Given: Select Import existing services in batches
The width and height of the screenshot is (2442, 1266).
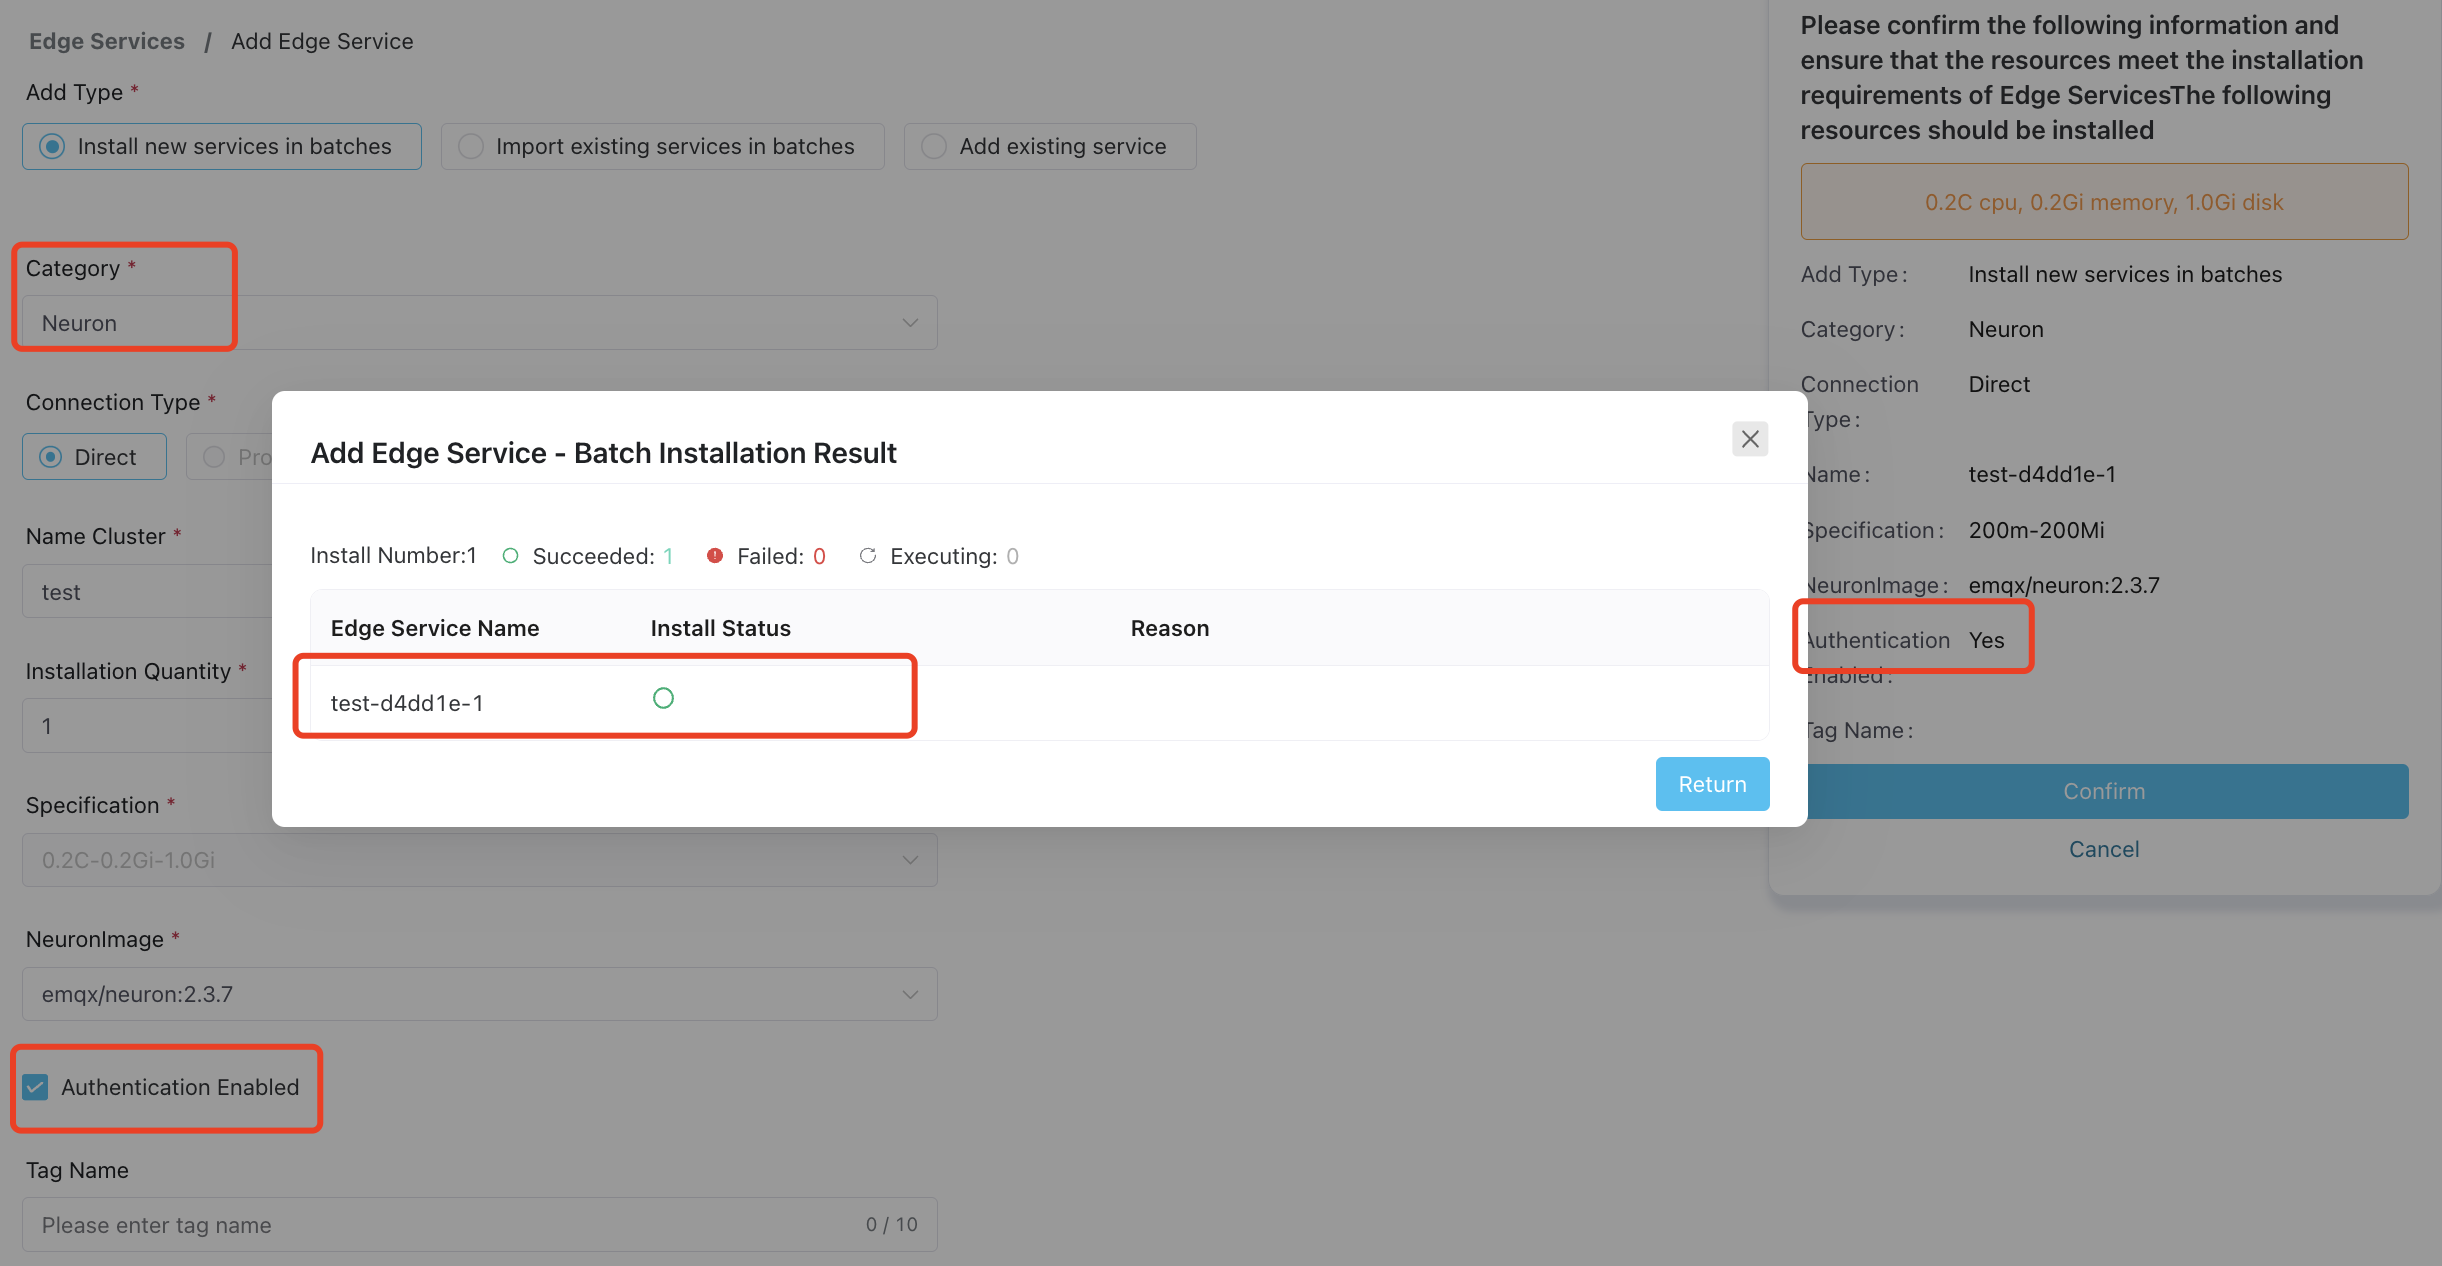Looking at the screenshot, I should tap(663, 147).
